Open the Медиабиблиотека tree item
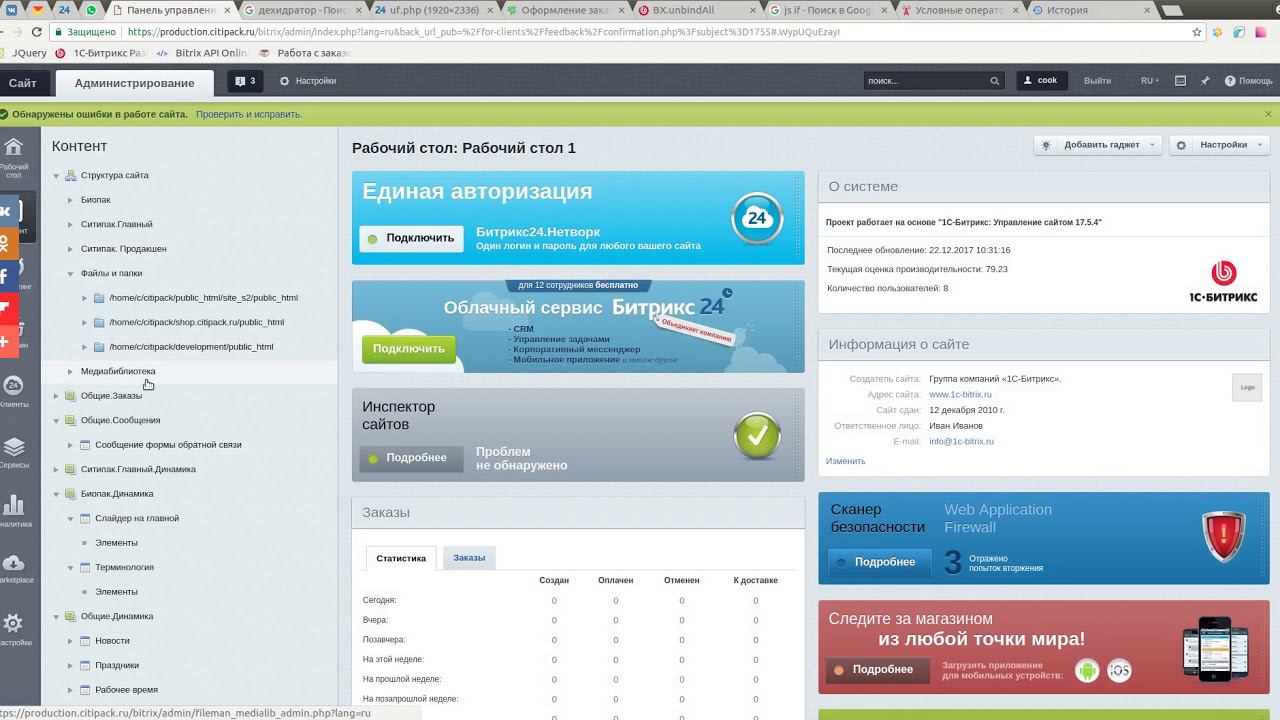Viewport: 1280px width, 720px height. 118,372
